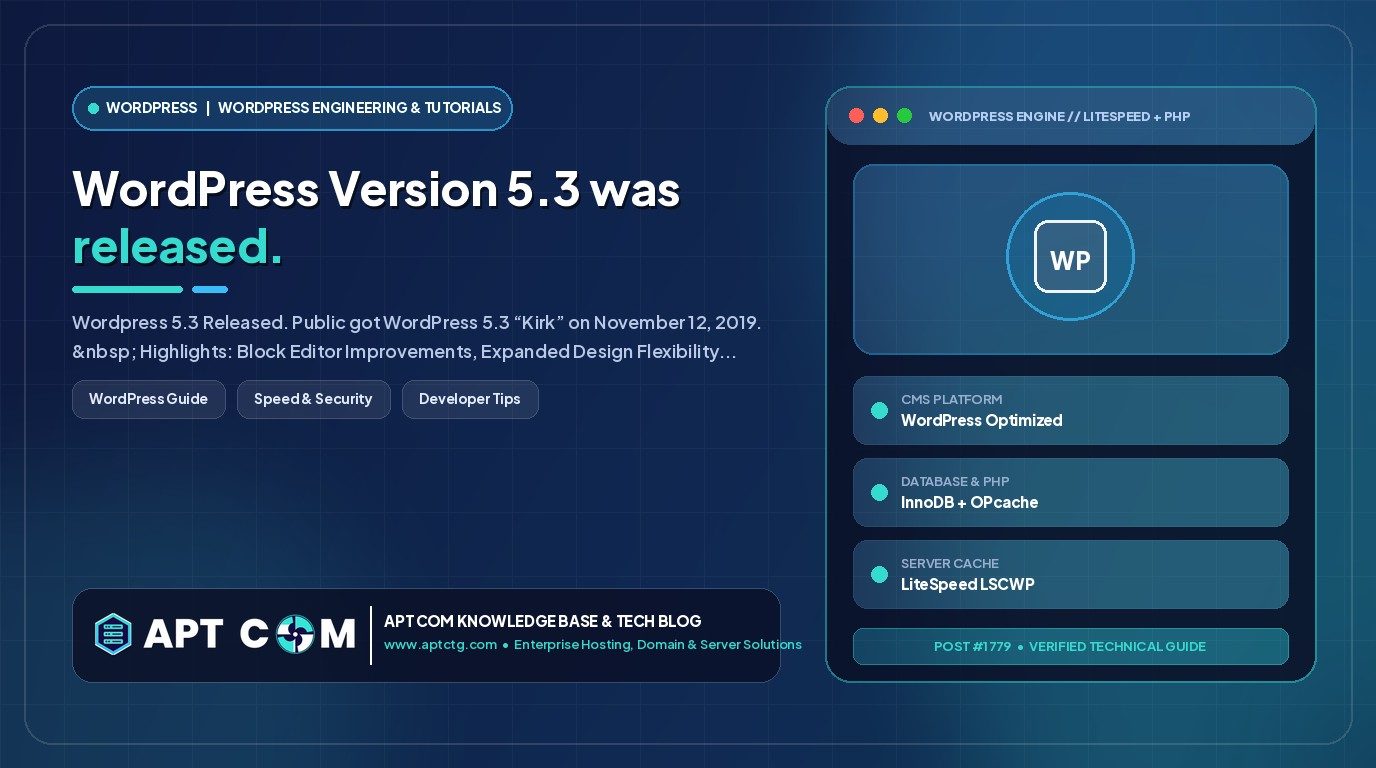1376x768 pixels.
Task: Click the green window dot in the mock title bar
Action: [904, 116]
